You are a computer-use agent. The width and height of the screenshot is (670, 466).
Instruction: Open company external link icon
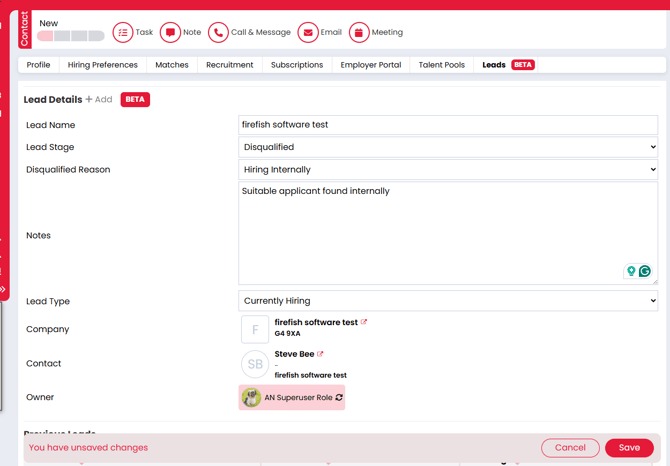(364, 322)
